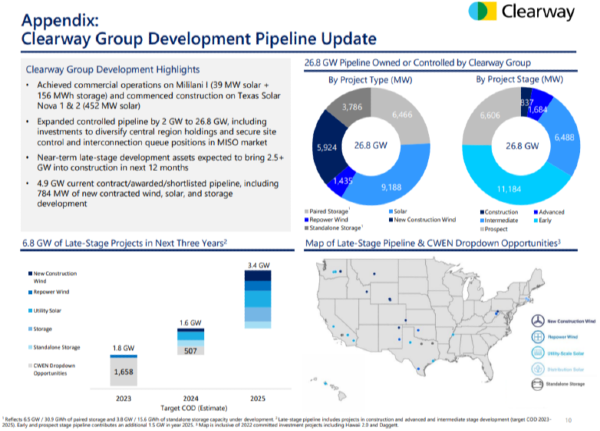600x431 pixels.
Task: Click the Early stage legend swatch
Action: click(536, 220)
